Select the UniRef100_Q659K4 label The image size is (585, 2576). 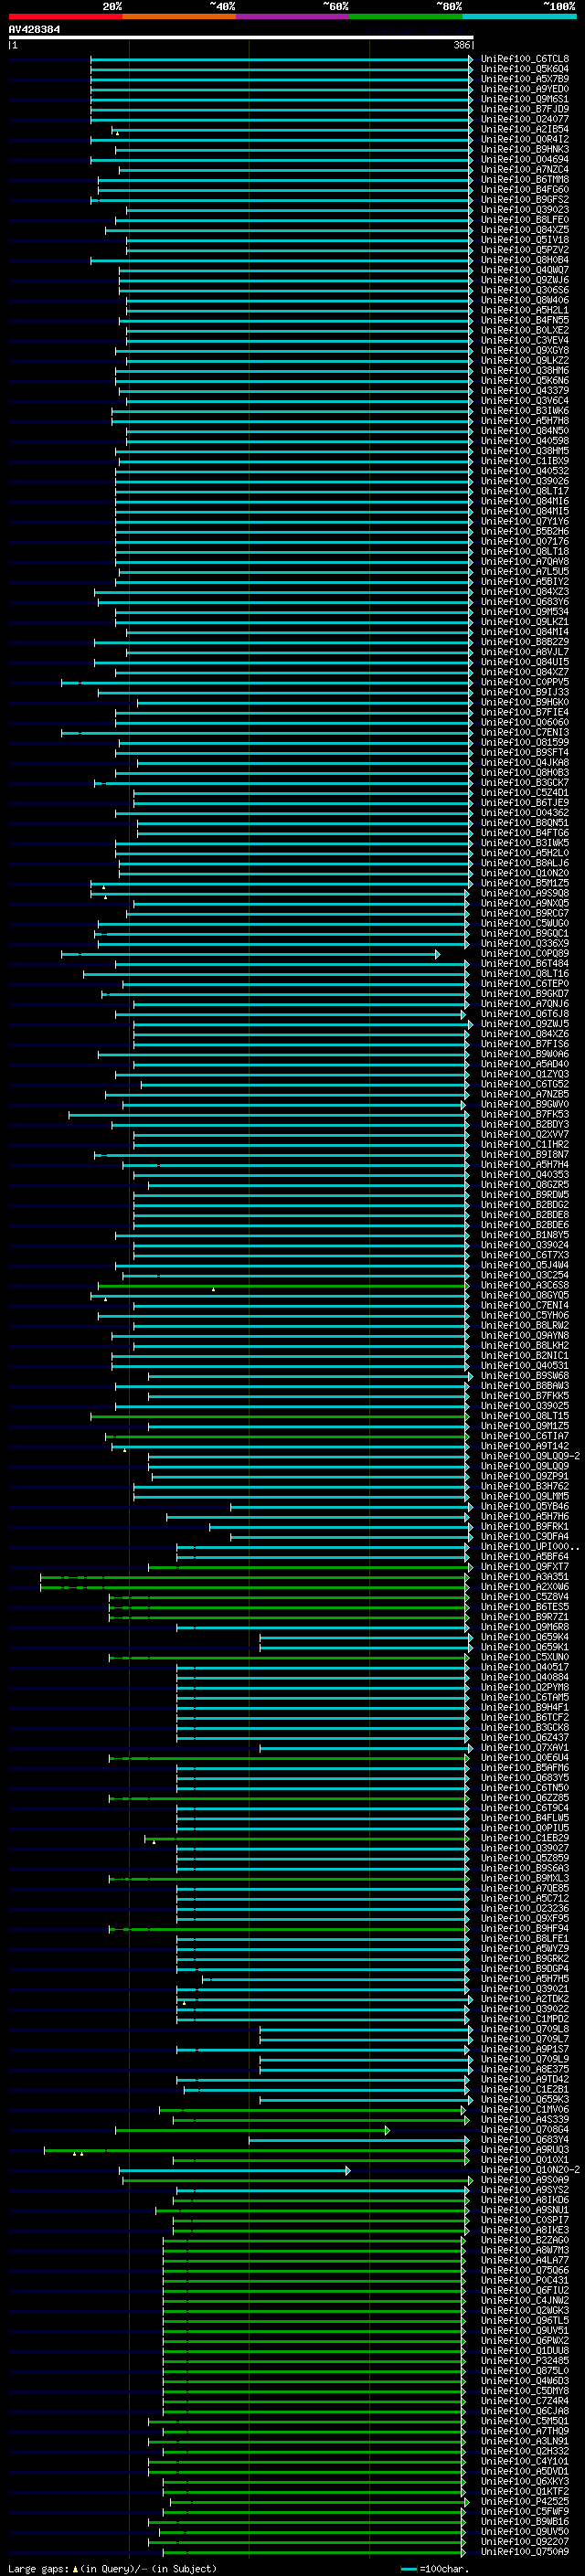pos(524,1637)
